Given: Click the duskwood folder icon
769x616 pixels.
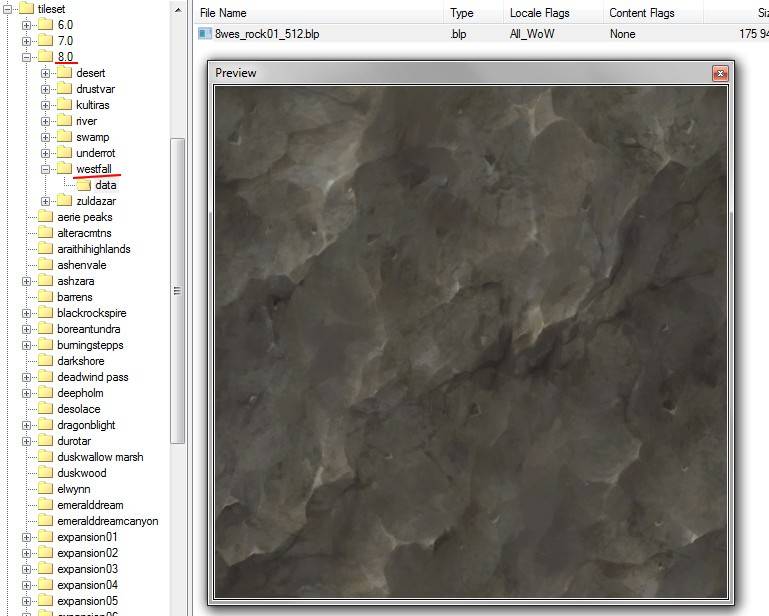Looking at the screenshot, I should coord(45,473).
